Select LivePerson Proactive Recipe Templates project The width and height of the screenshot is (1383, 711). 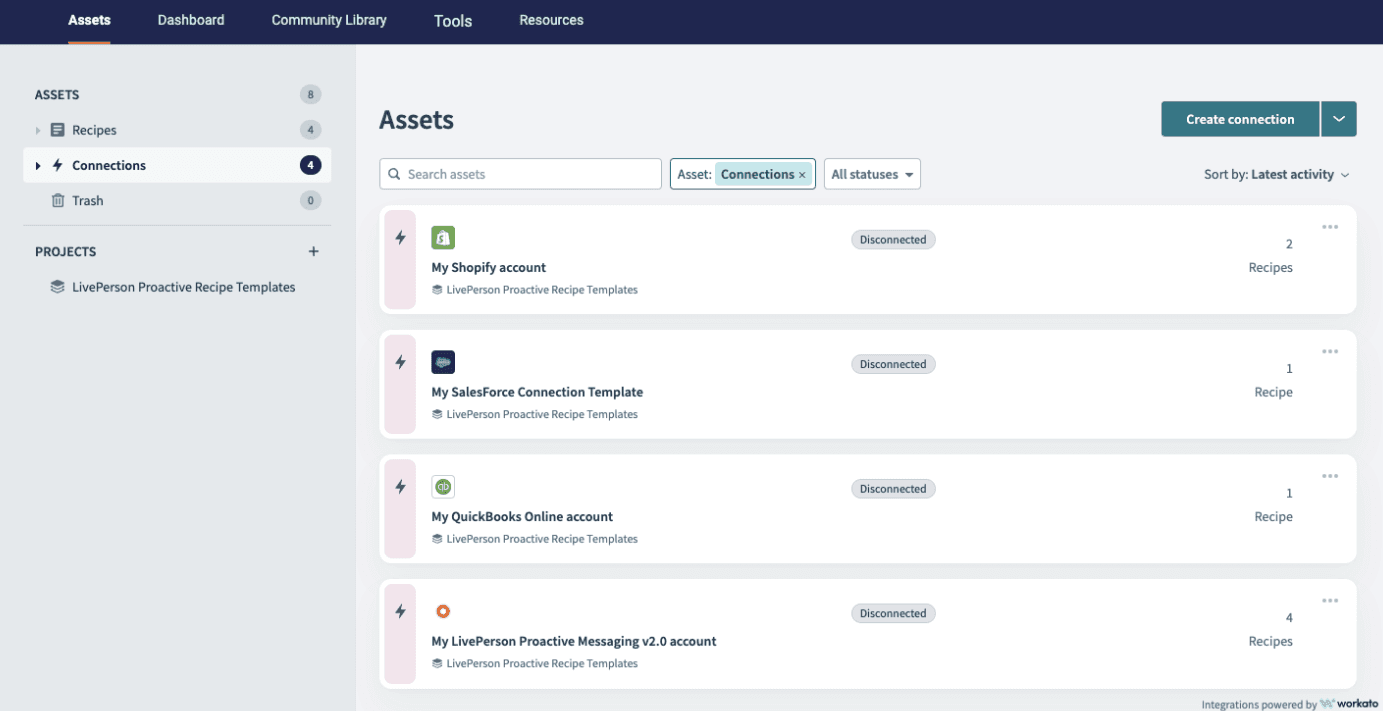[x=183, y=287]
